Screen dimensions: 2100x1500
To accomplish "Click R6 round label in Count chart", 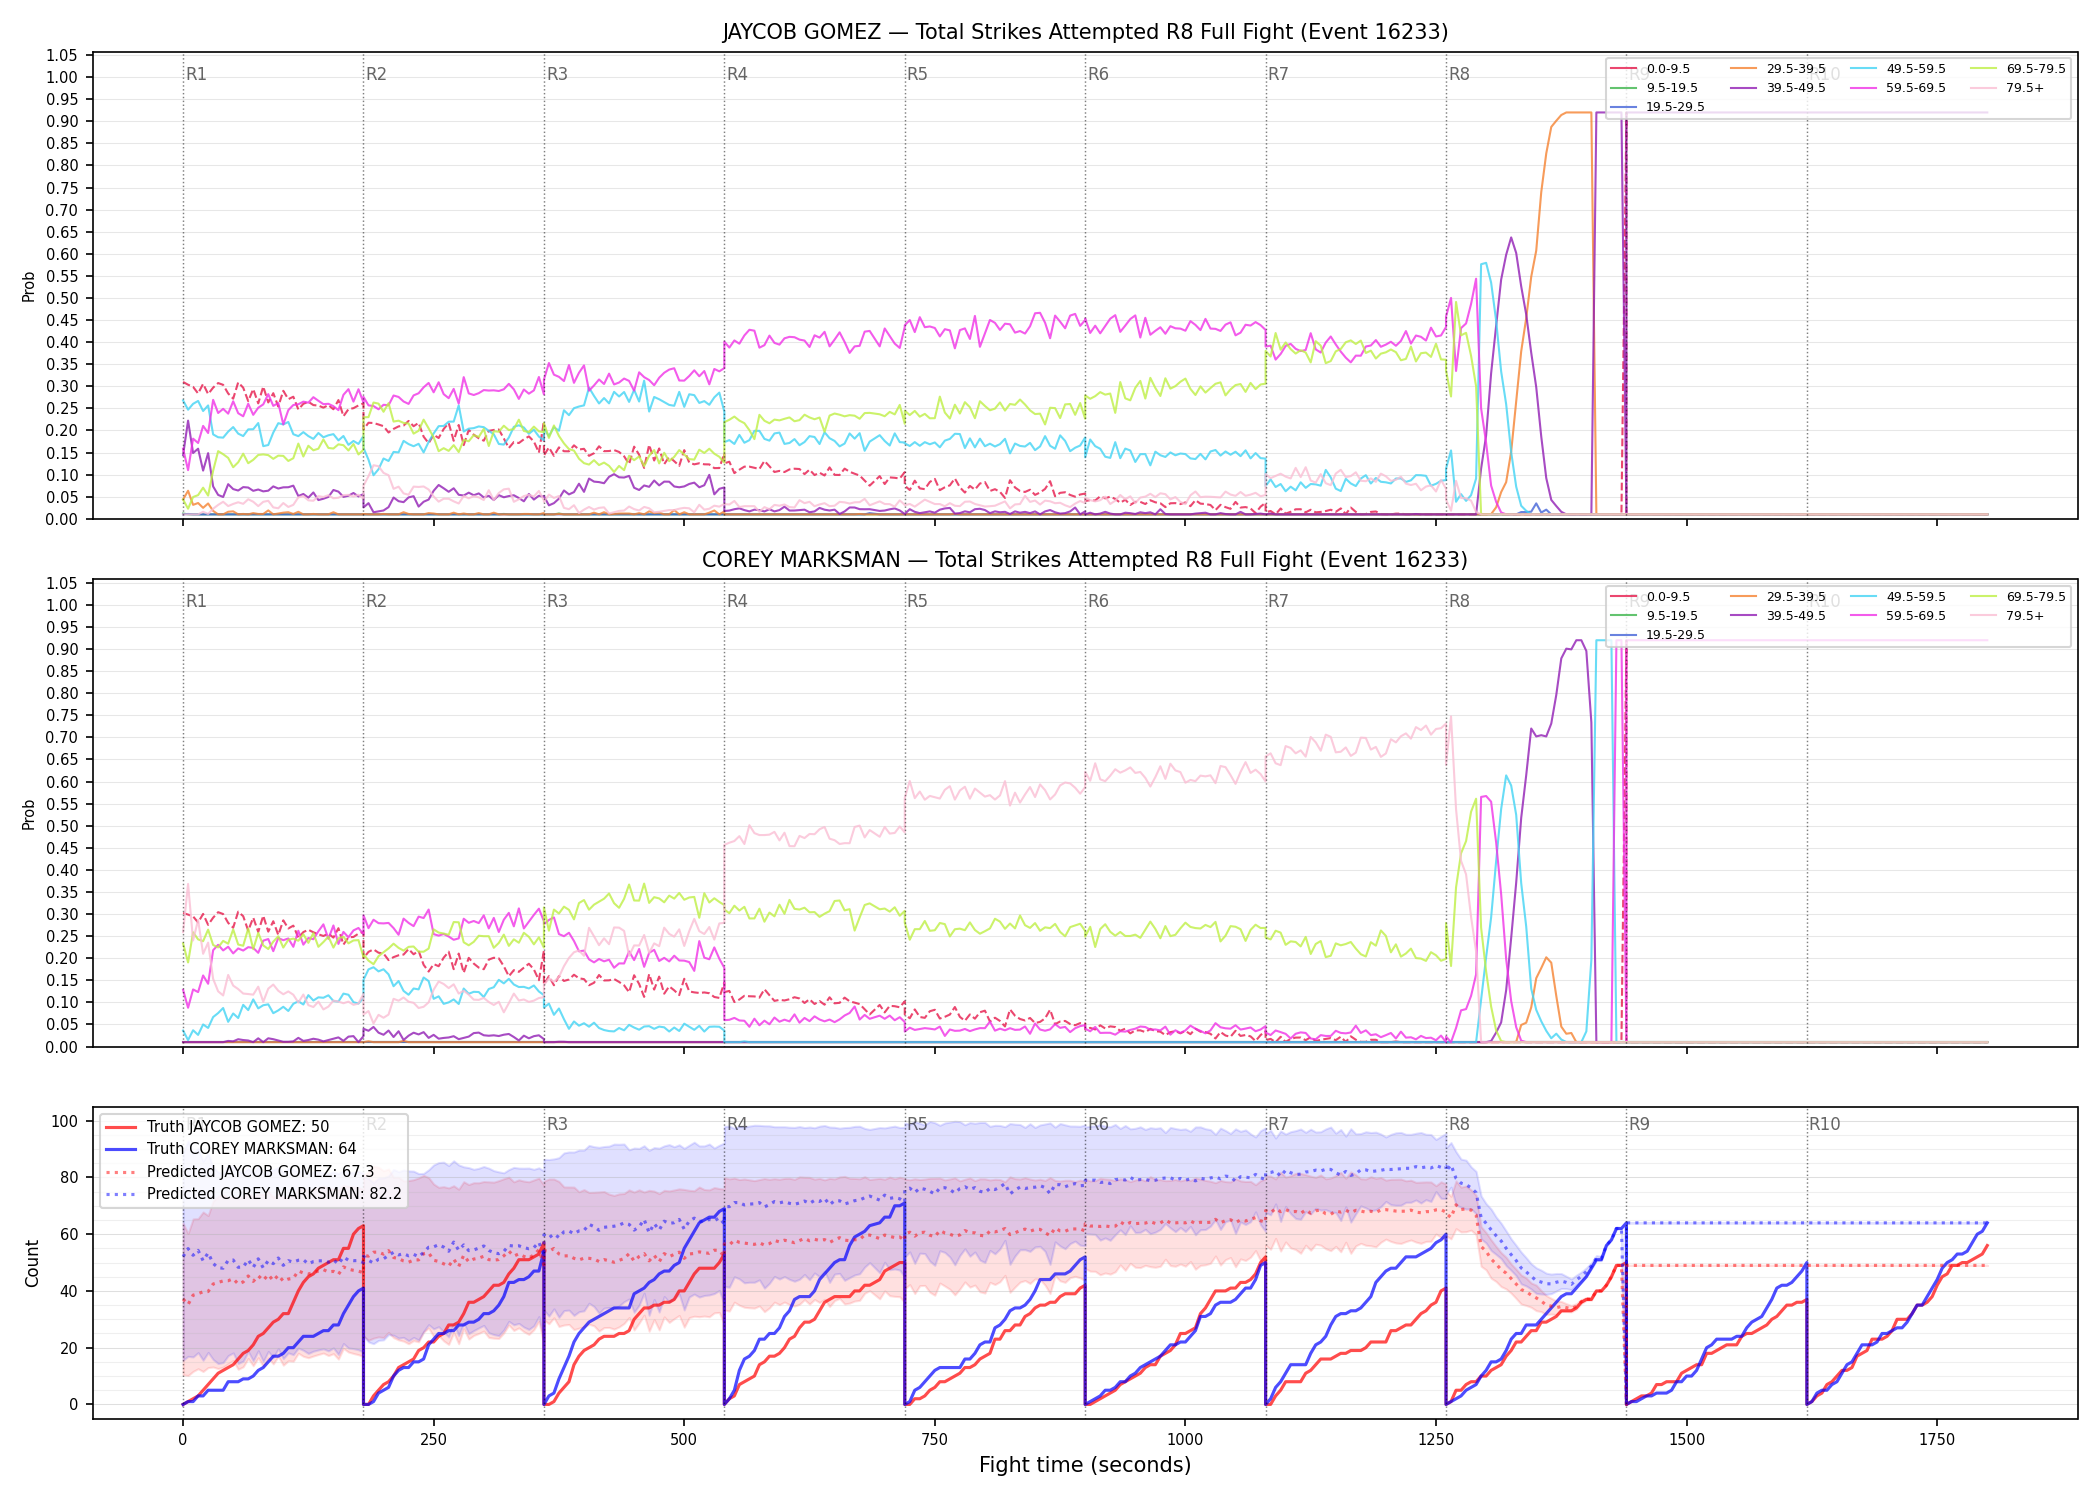I will pos(1098,1125).
